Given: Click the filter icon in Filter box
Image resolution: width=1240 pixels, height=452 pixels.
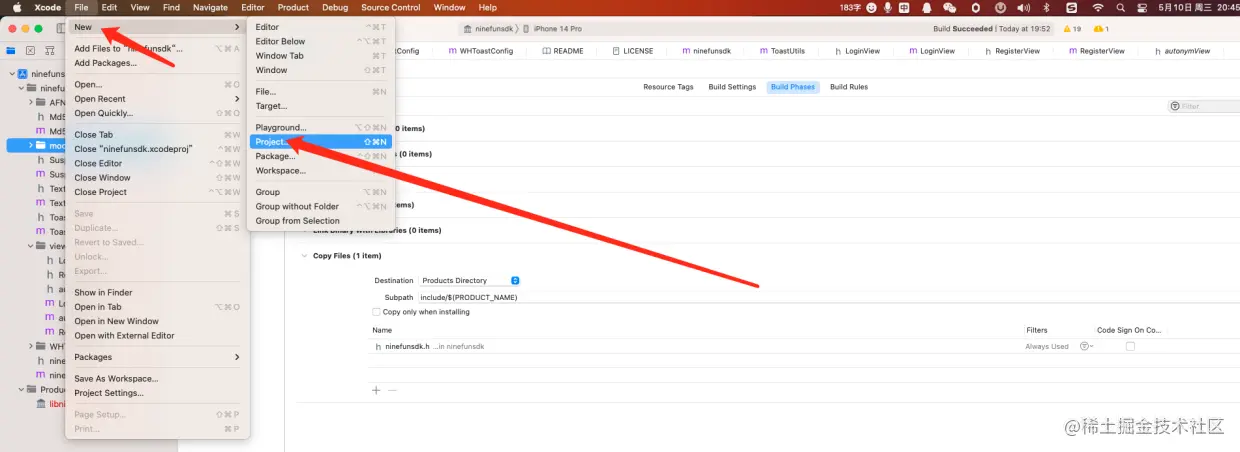Looking at the screenshot, I should [1176, 106].
